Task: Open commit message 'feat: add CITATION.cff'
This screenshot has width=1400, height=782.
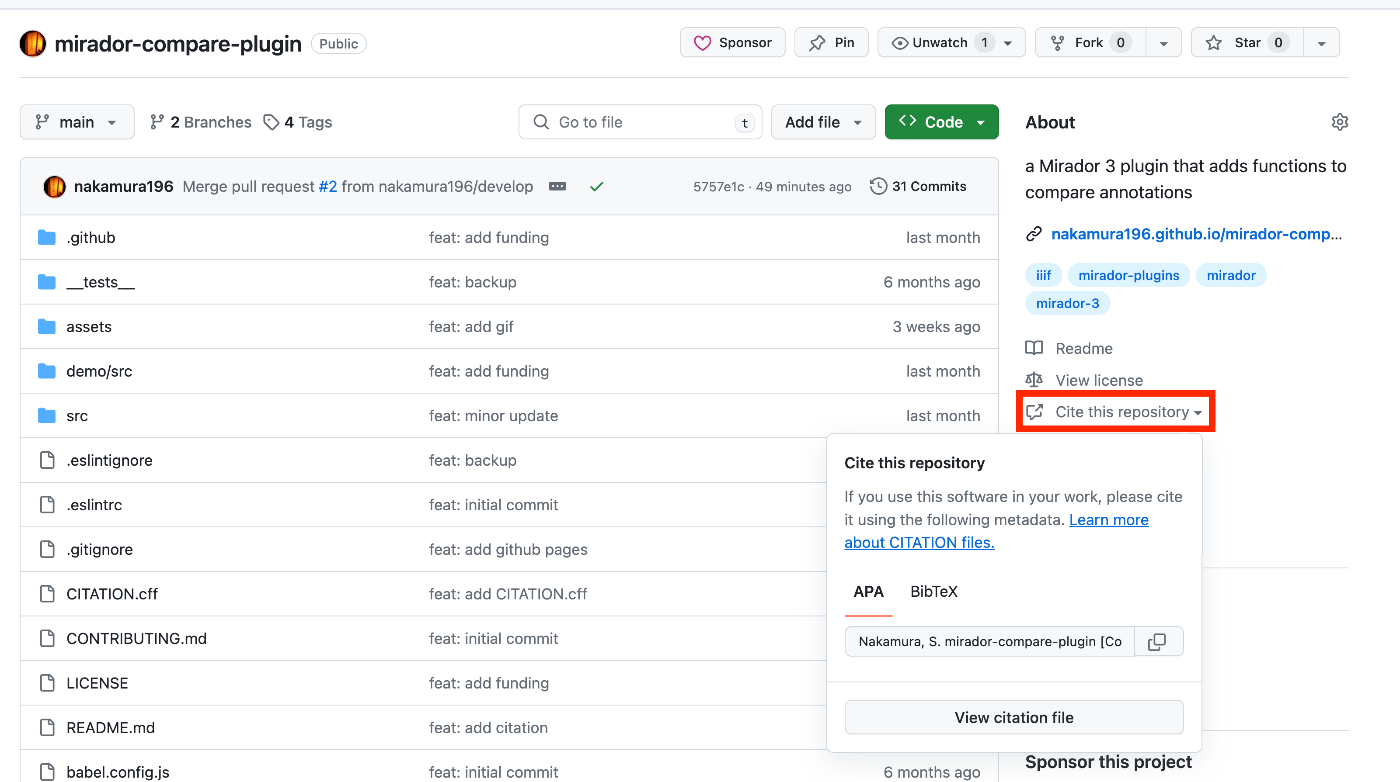Action: pos(508,594)
